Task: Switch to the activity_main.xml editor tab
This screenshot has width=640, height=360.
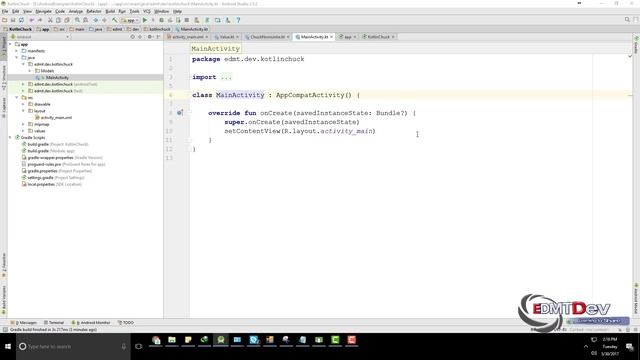Action: click(x=188, y=37)
